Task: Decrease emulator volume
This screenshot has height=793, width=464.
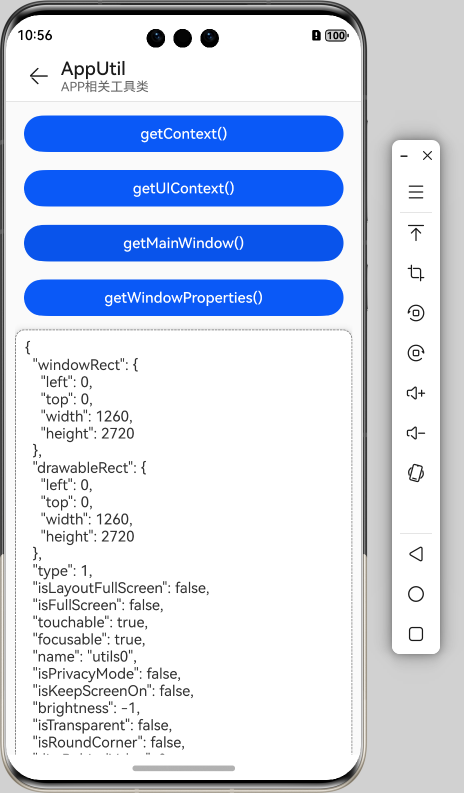Action: [x=416, y=433]
